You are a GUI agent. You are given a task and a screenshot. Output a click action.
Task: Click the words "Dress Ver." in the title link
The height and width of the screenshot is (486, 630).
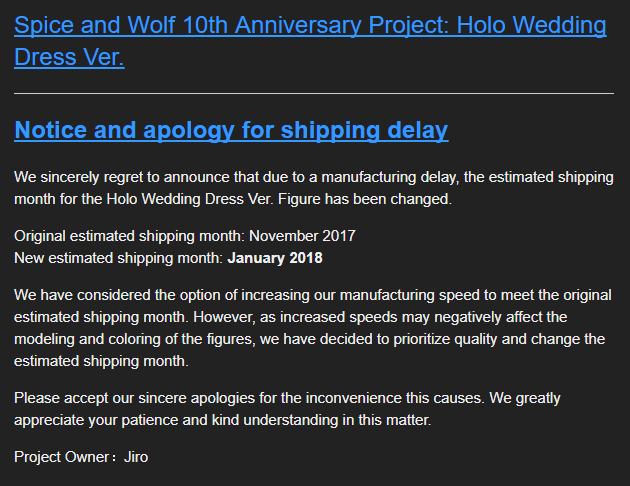69,57
